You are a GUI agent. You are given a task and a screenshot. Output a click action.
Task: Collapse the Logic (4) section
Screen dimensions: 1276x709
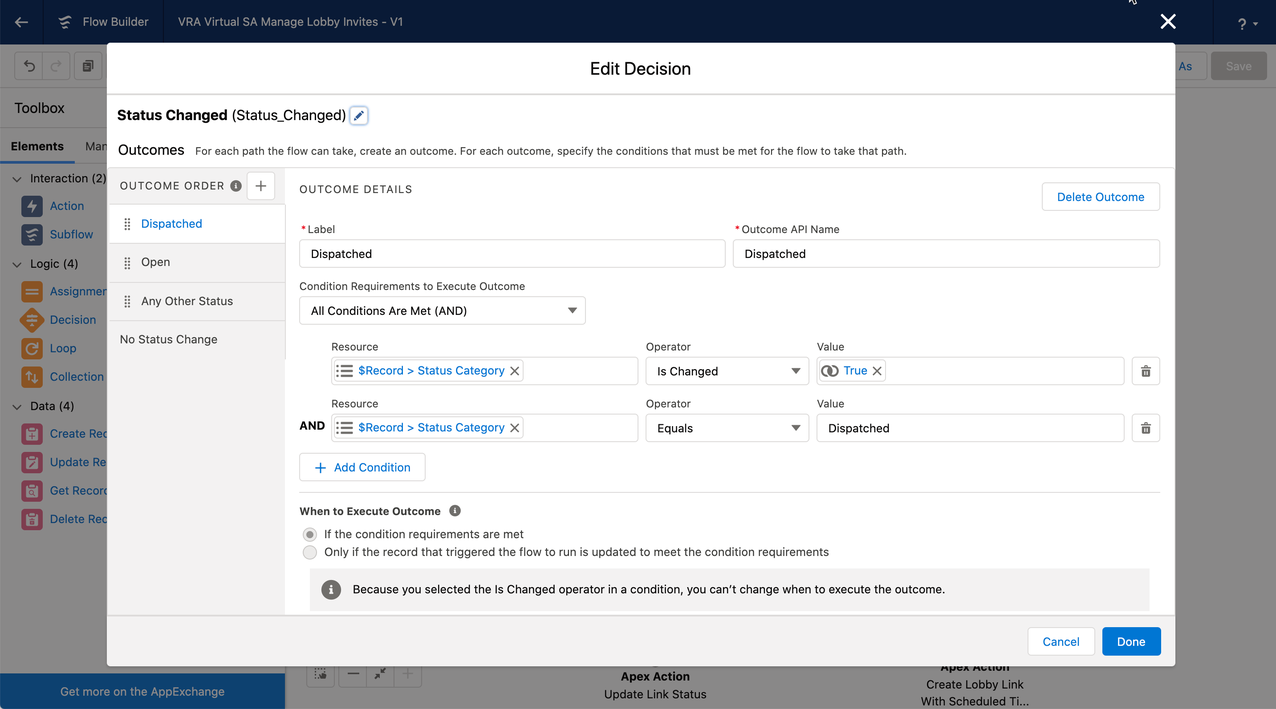17,263
